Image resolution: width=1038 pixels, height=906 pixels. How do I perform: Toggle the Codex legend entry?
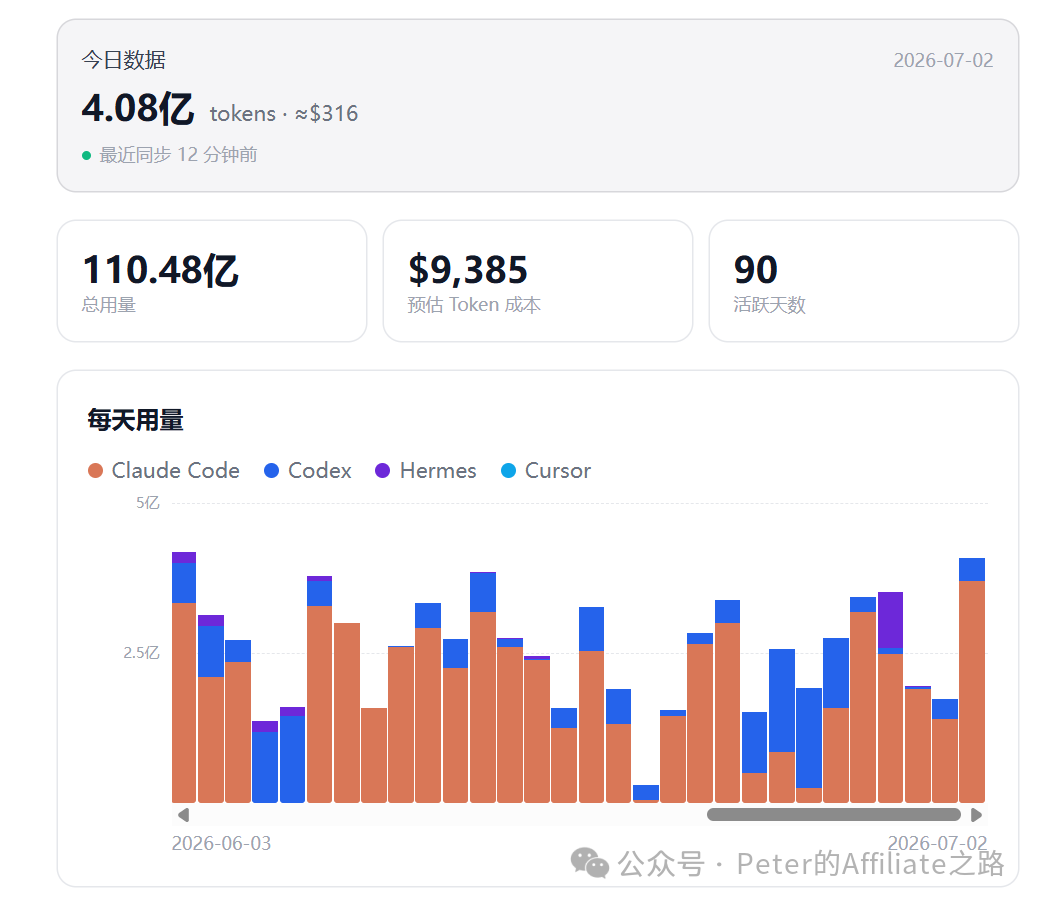[307, 471]
